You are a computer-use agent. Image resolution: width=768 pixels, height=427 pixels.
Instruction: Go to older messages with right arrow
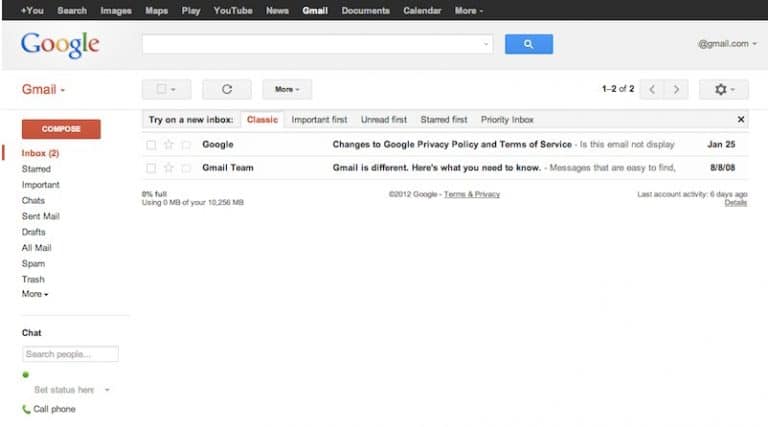point(676,89)
